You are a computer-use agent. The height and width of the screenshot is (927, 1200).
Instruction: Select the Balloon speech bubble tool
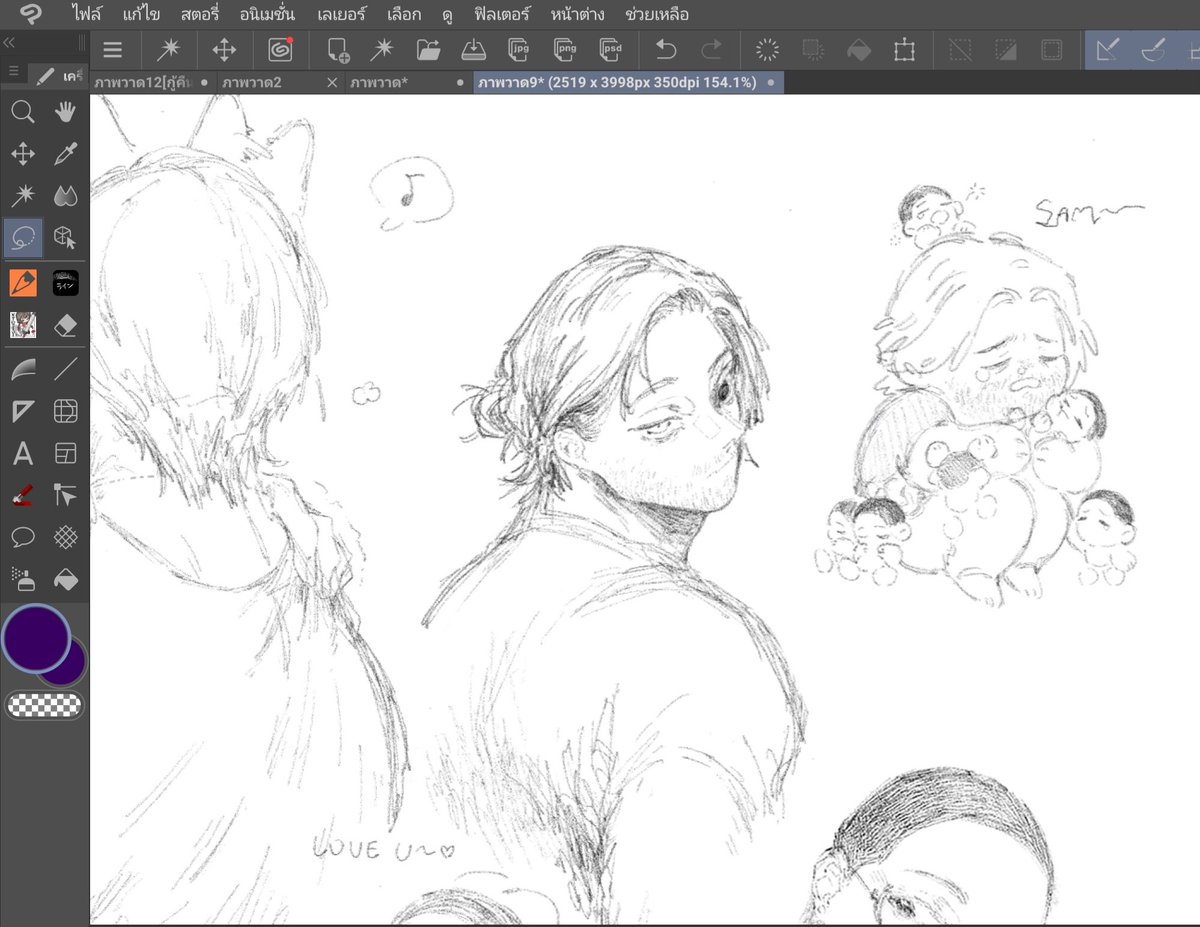[23, 538]
